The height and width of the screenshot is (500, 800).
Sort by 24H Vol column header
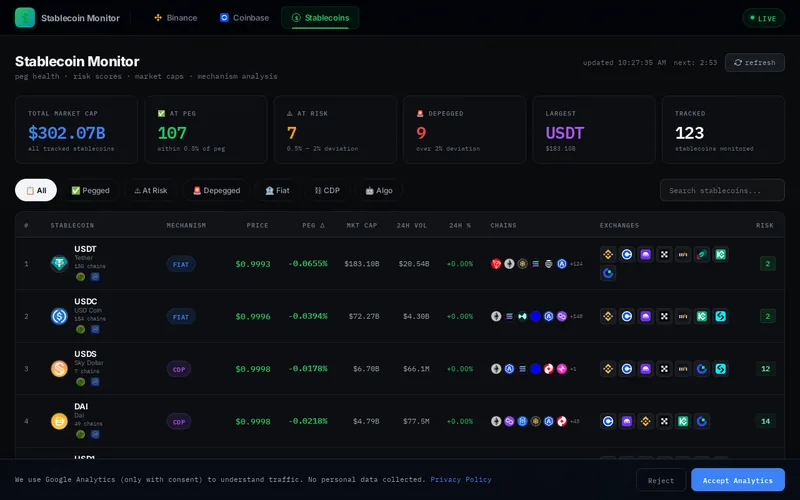point(411,226)
